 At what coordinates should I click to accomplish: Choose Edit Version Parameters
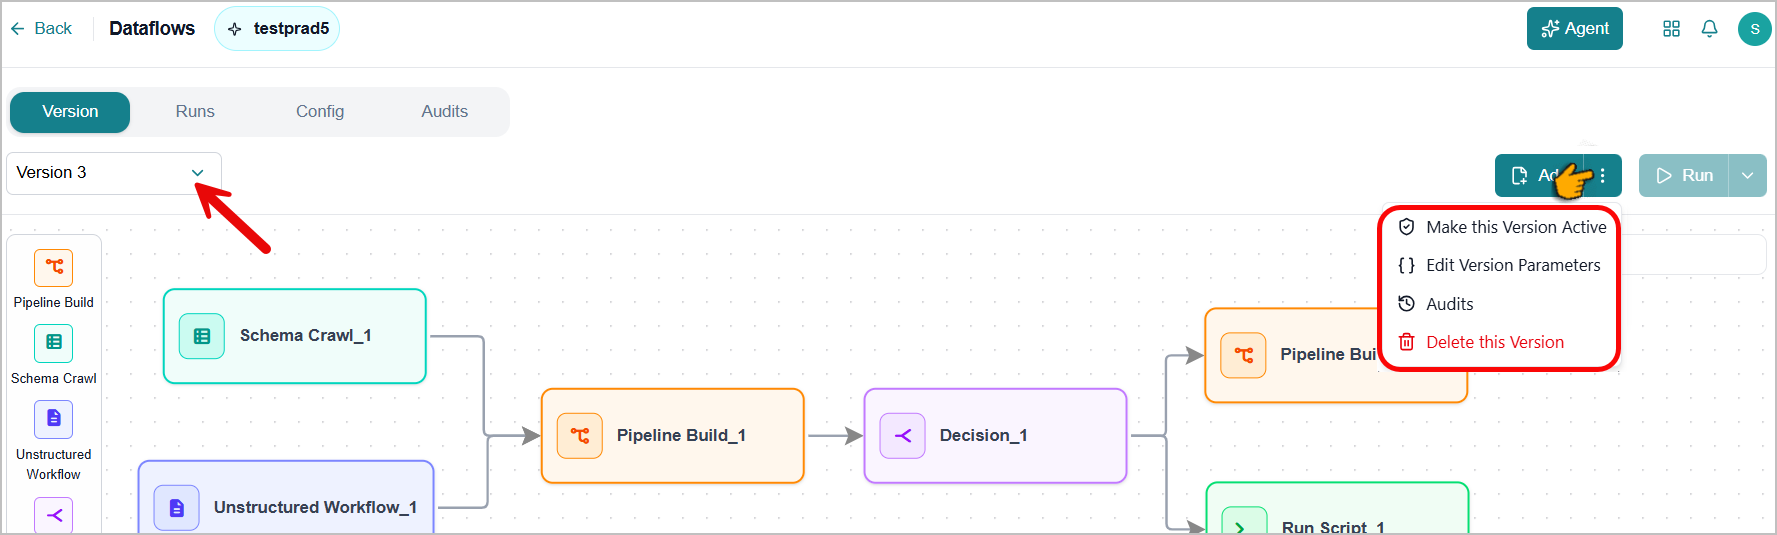tap(1501, 265)
